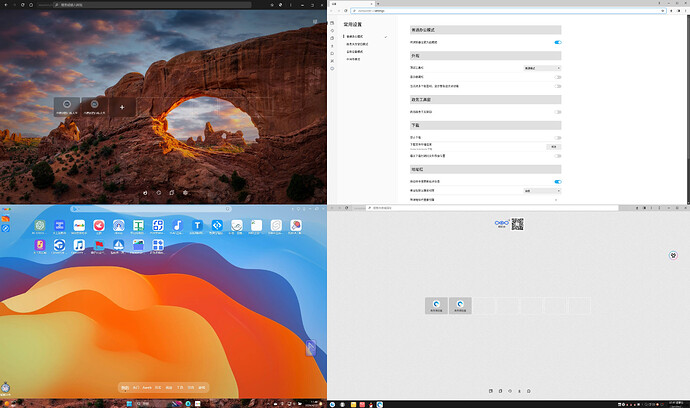Open the dropdown under the 外观 section
690x408 pixels.
pyautogui.click(x=542, y=68)
